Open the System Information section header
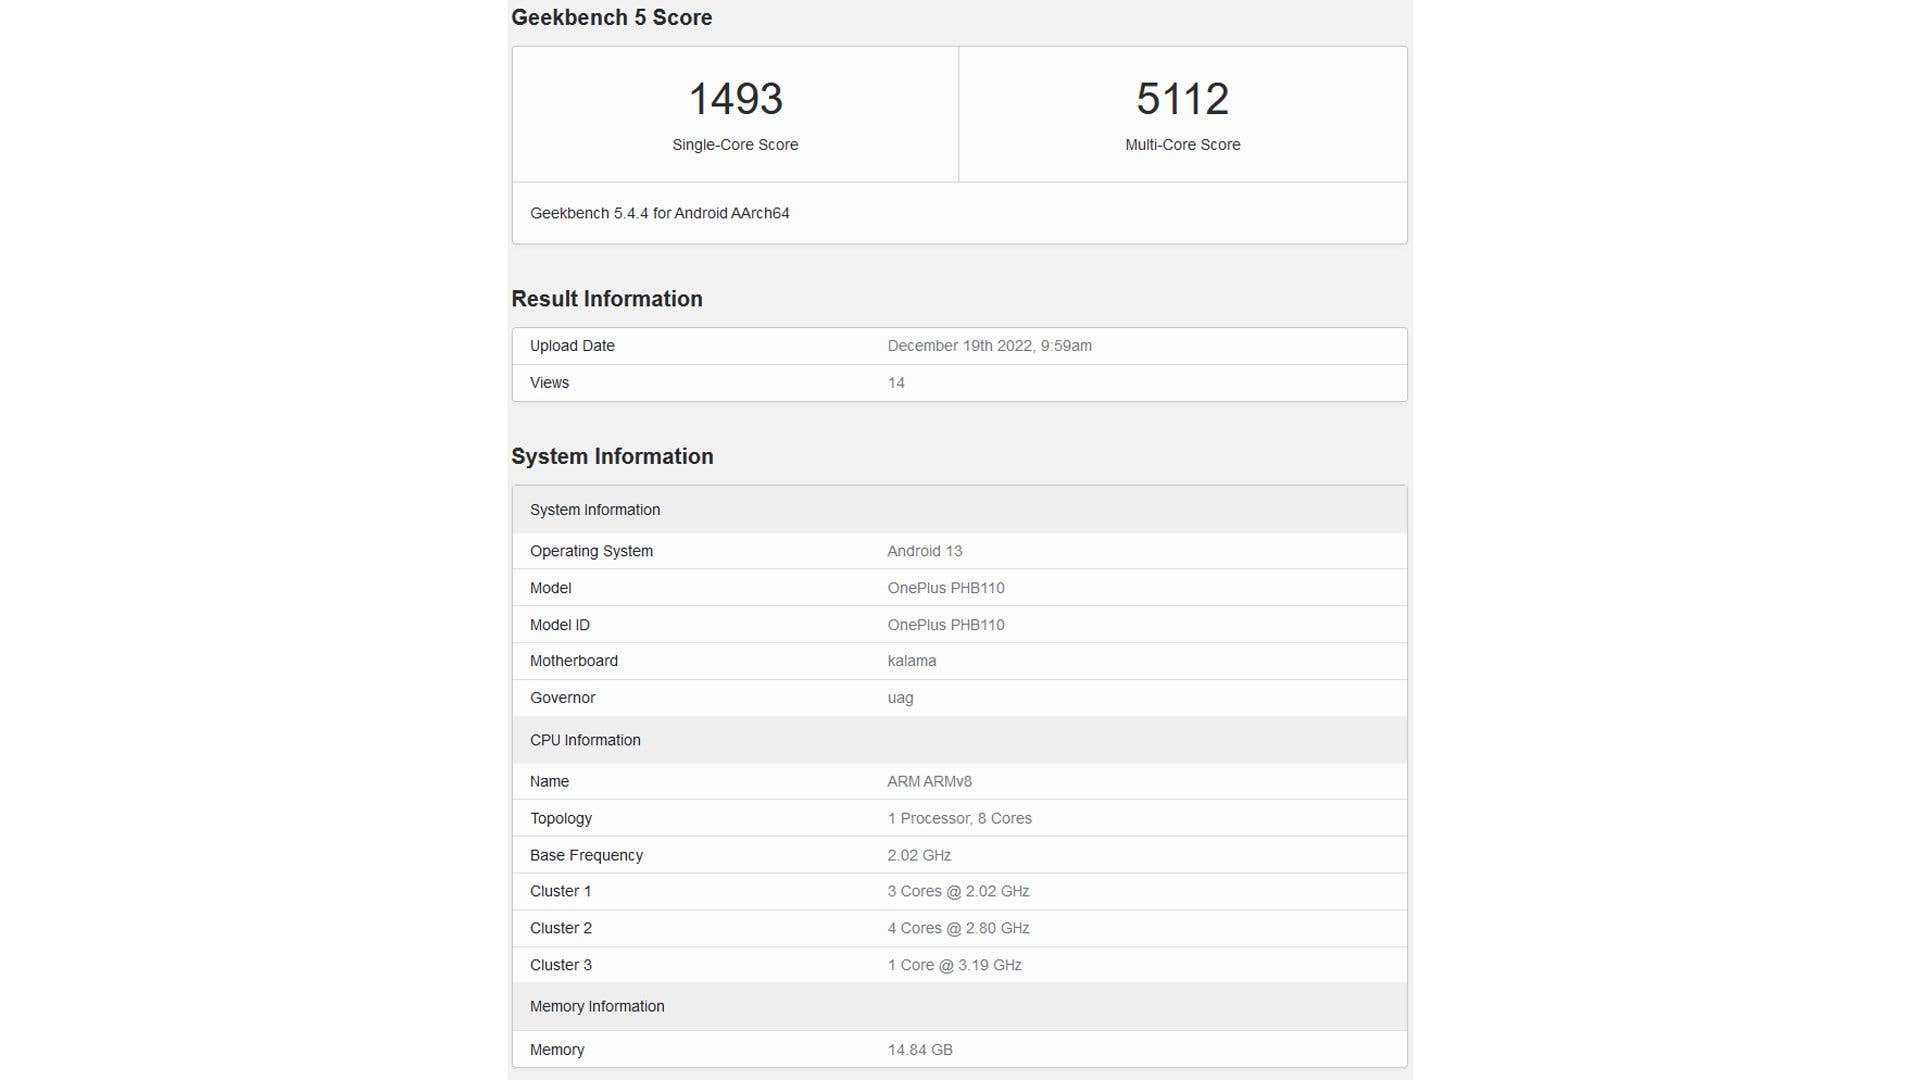Image resolution: width=1921 pixels, height=1080 pixels. 612,456
